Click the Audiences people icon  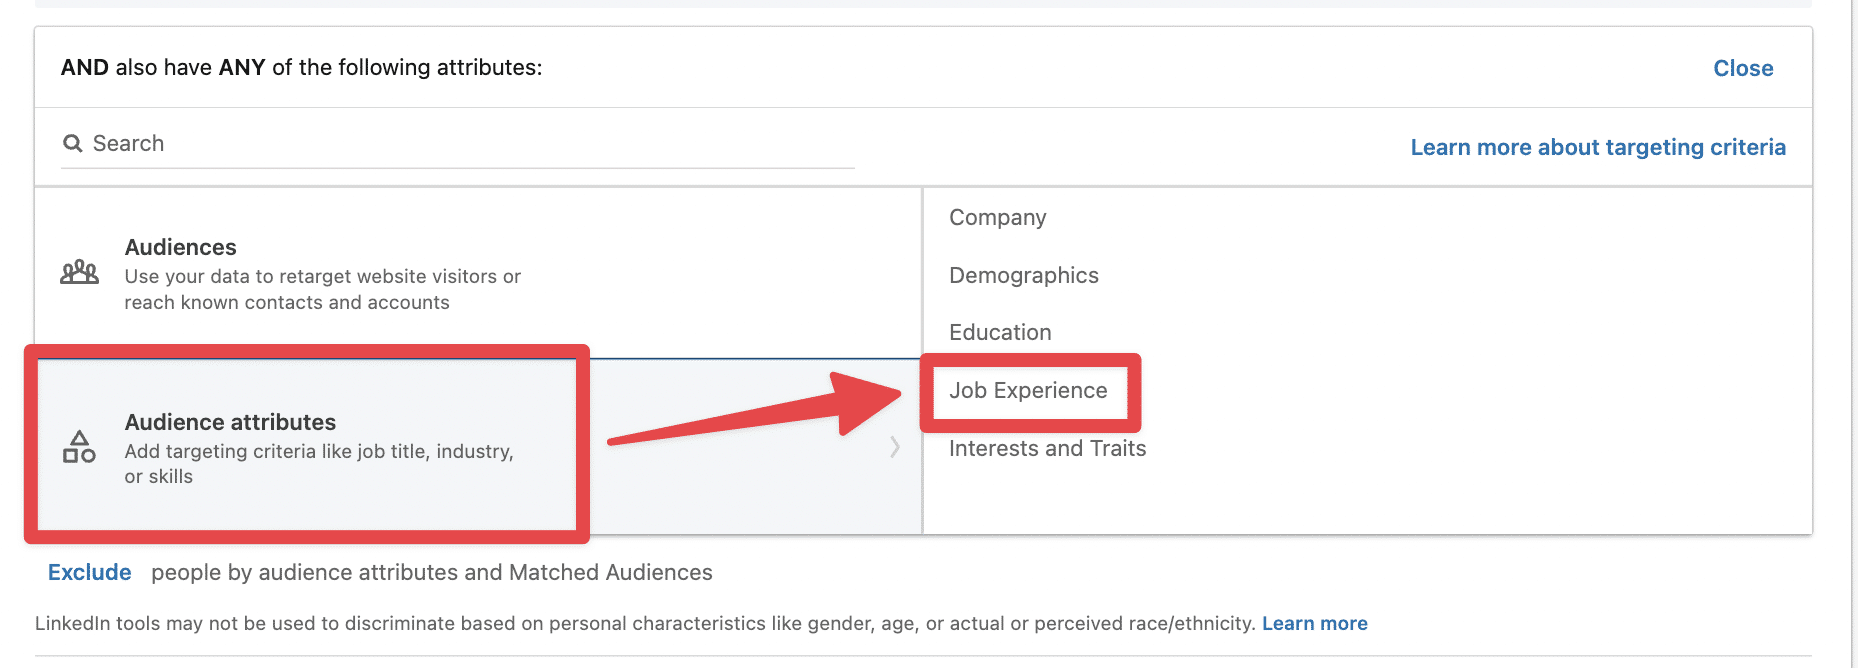[79, 272]
